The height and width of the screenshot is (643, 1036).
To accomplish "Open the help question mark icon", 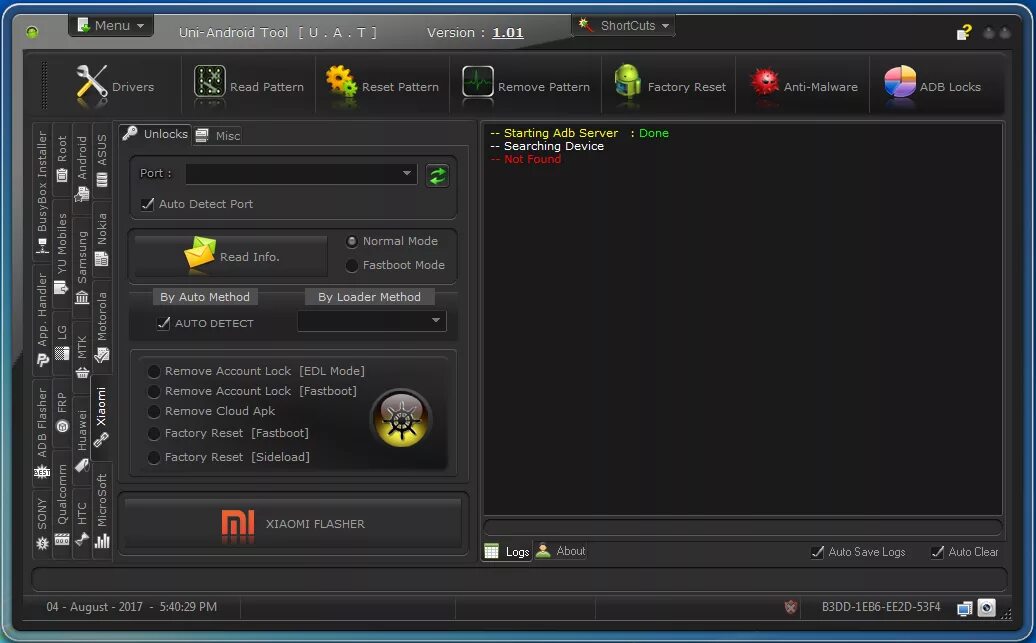I will (x=963, y=32).
